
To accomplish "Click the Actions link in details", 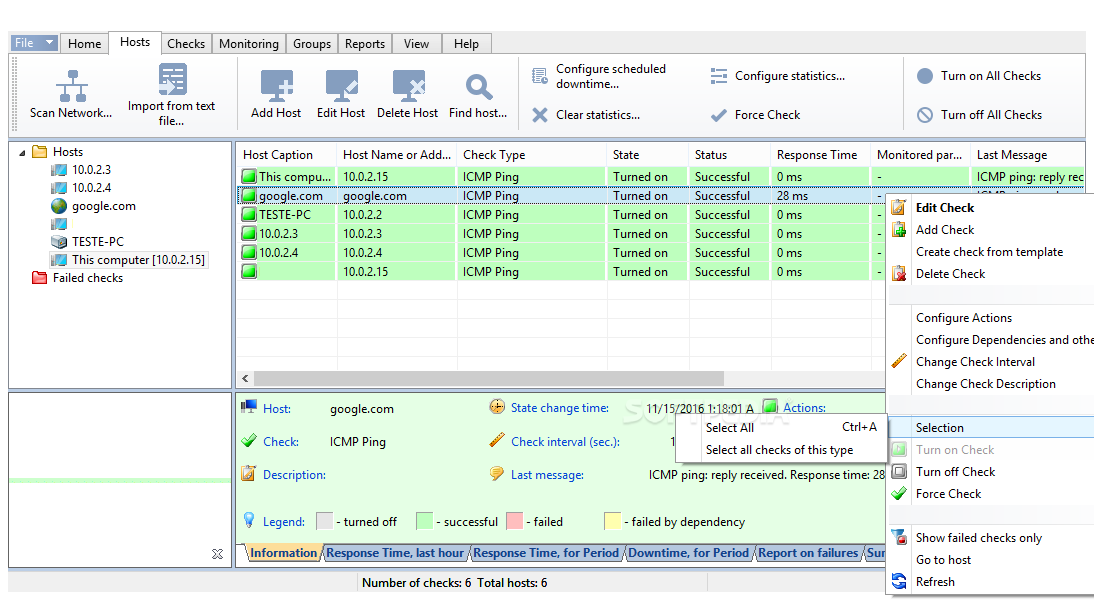I will tap(804, 407).
